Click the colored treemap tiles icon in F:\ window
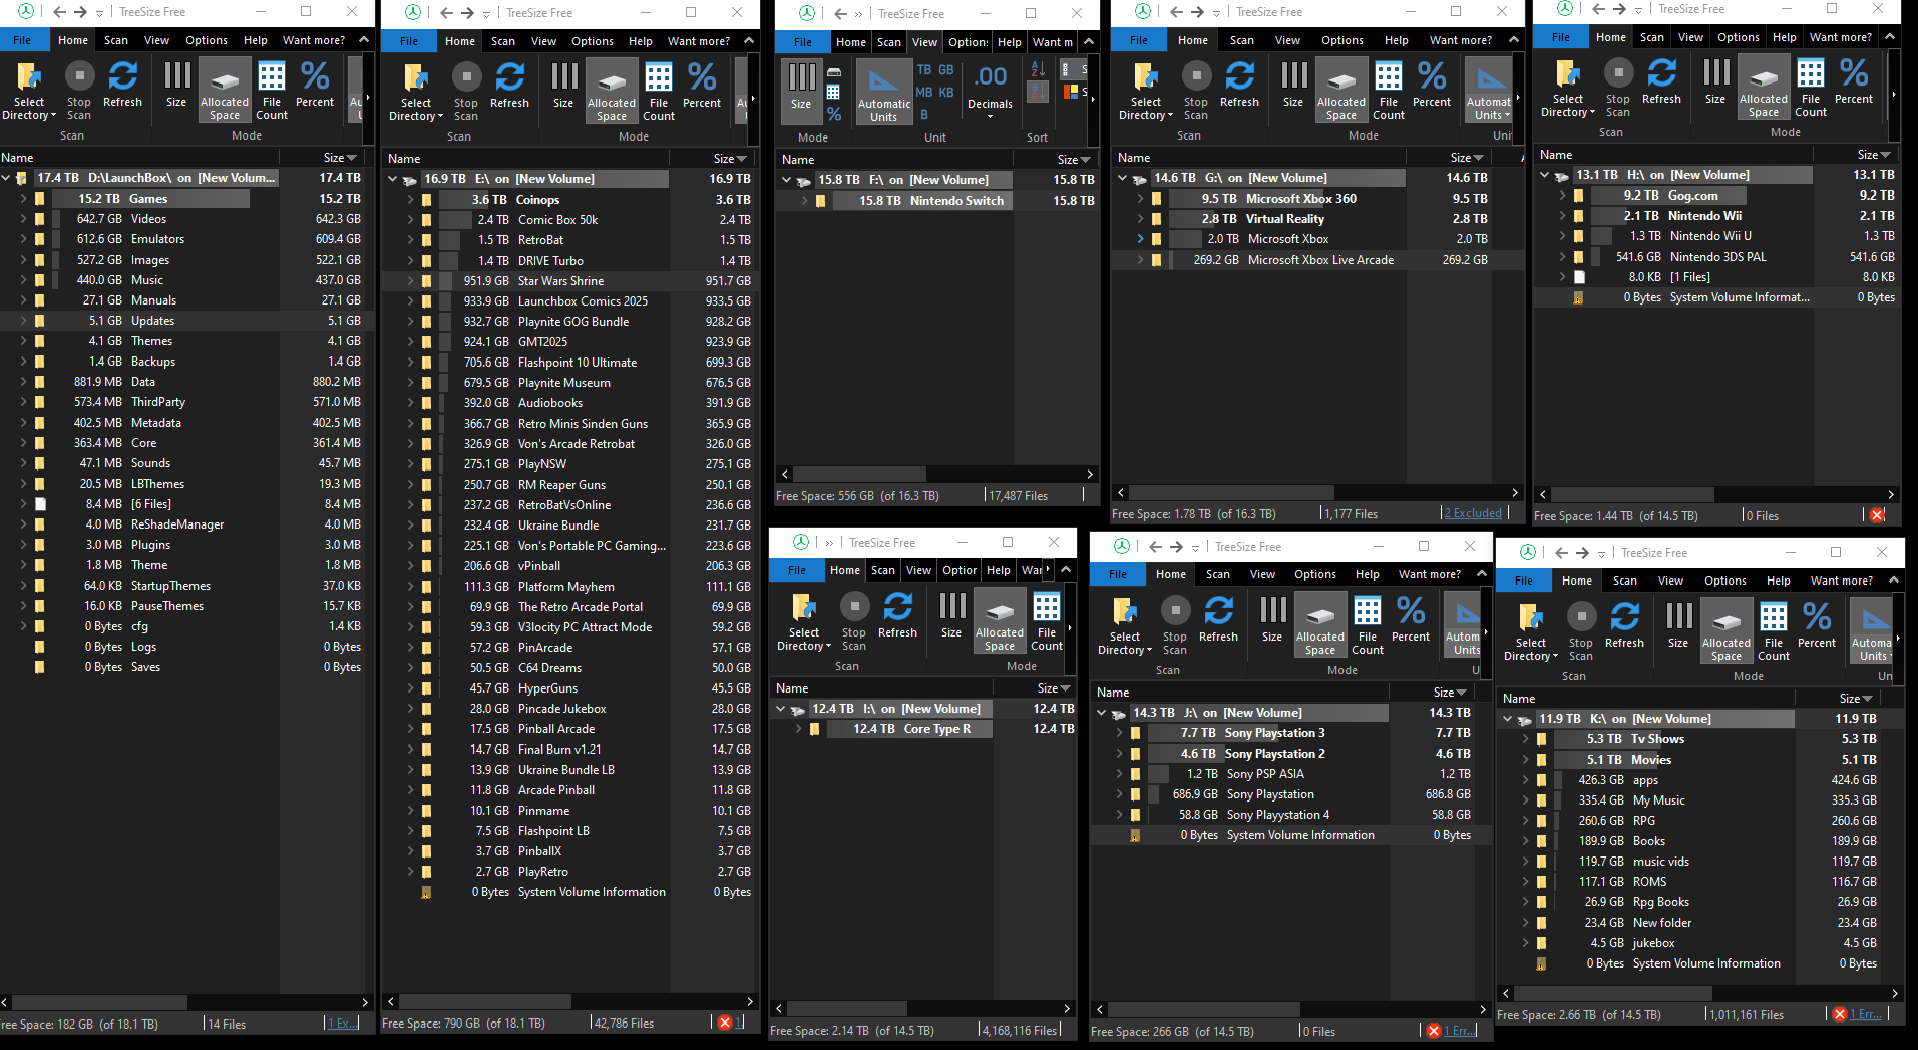This screenshot has height=1050, width=1918. (1071, 92)
